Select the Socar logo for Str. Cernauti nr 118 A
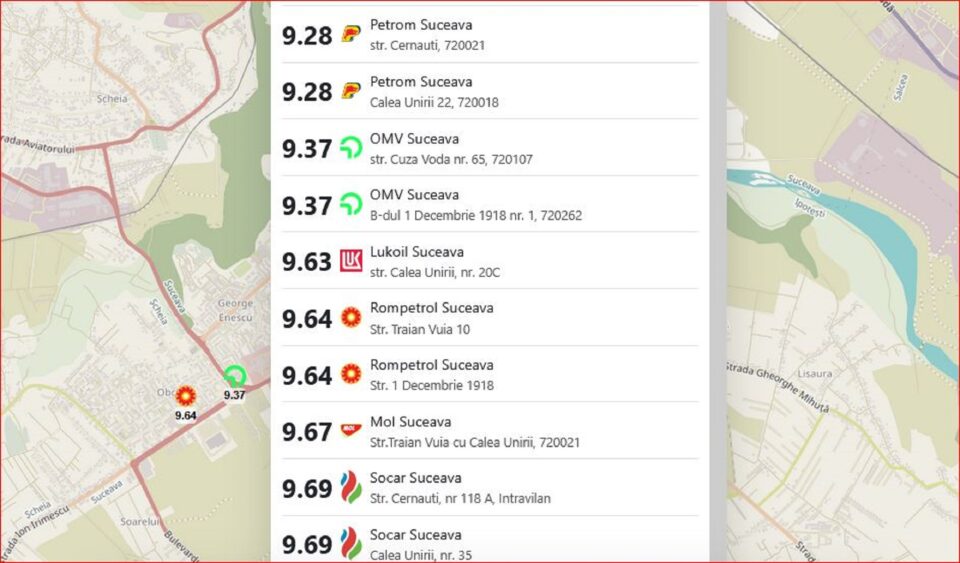This screenshot has width=960, height=563. pos(350,488)
